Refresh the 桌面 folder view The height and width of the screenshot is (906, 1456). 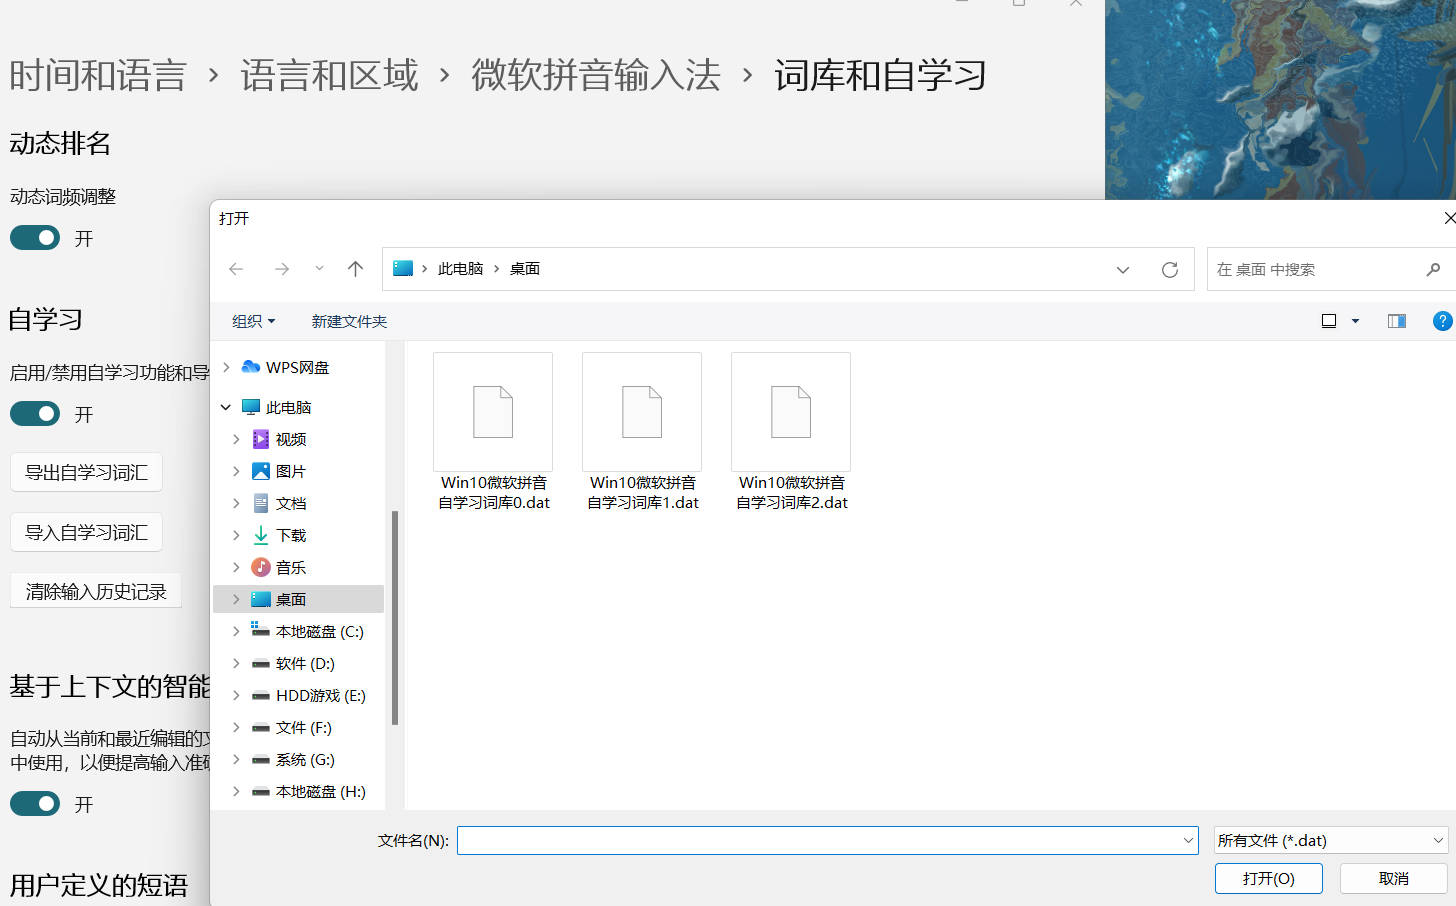tap(1169, 268)
